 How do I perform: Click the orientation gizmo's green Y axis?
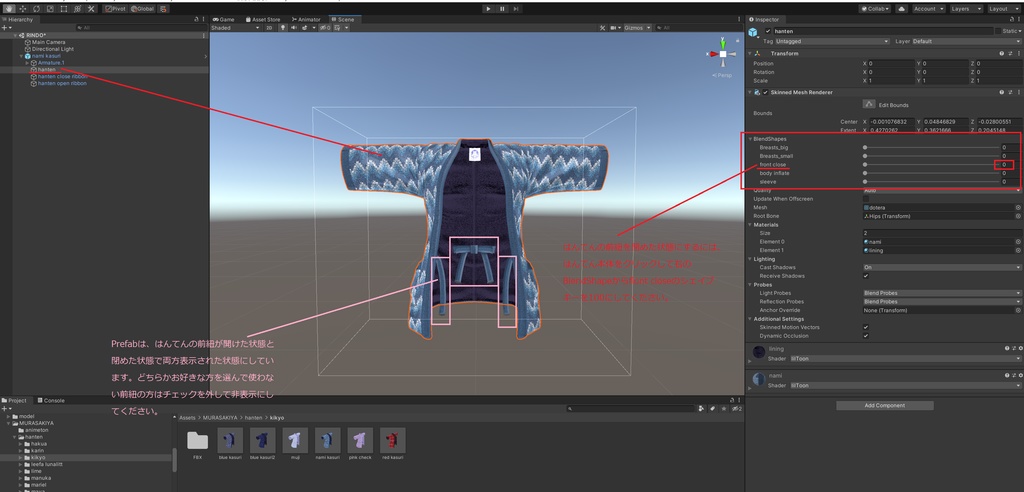(723, 42)
